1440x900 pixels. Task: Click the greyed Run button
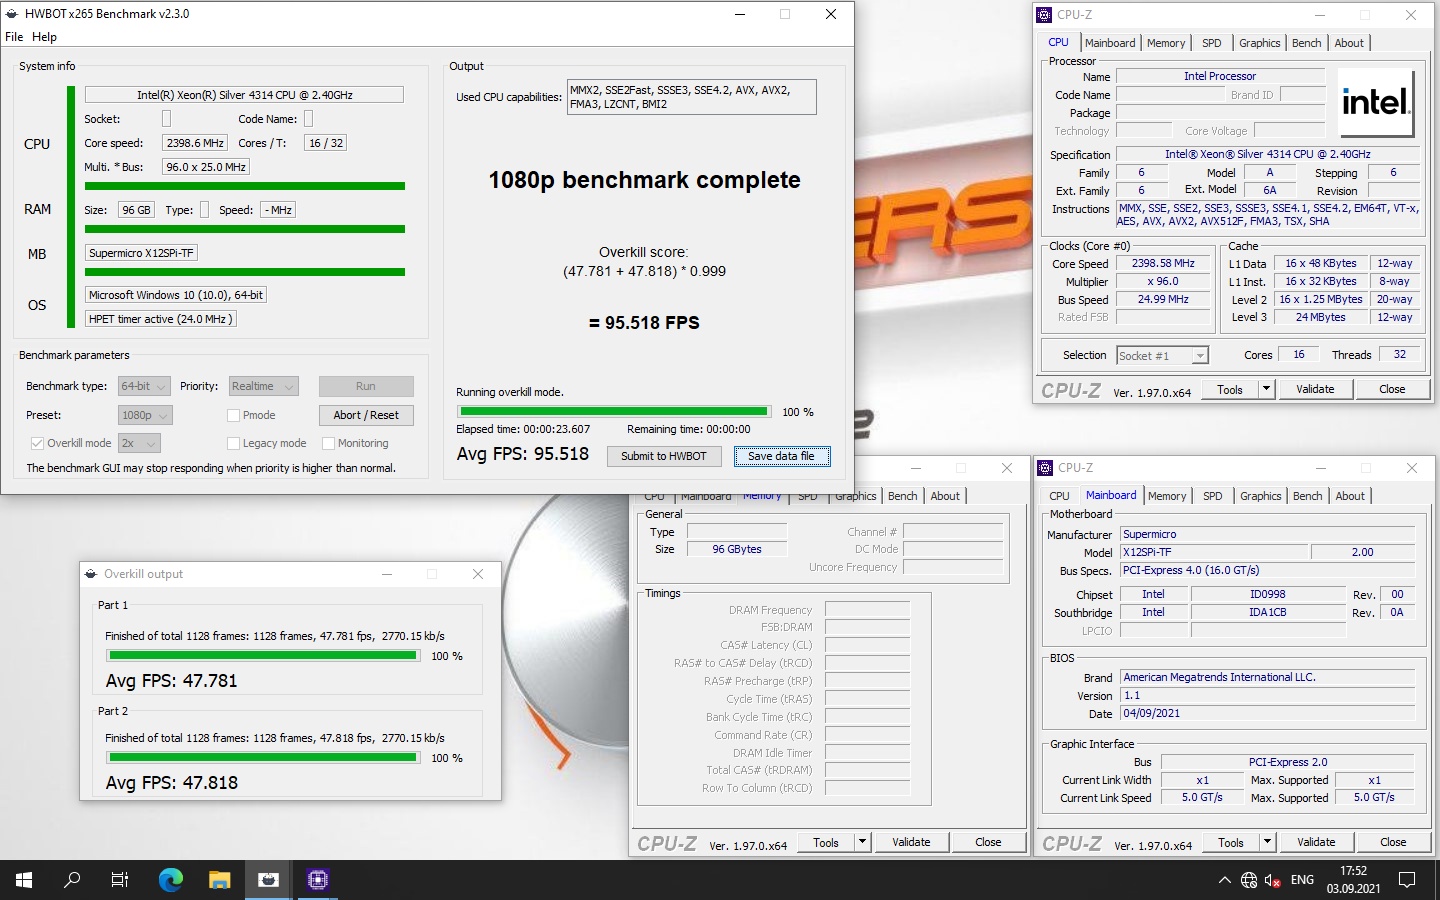coord(366,386)
